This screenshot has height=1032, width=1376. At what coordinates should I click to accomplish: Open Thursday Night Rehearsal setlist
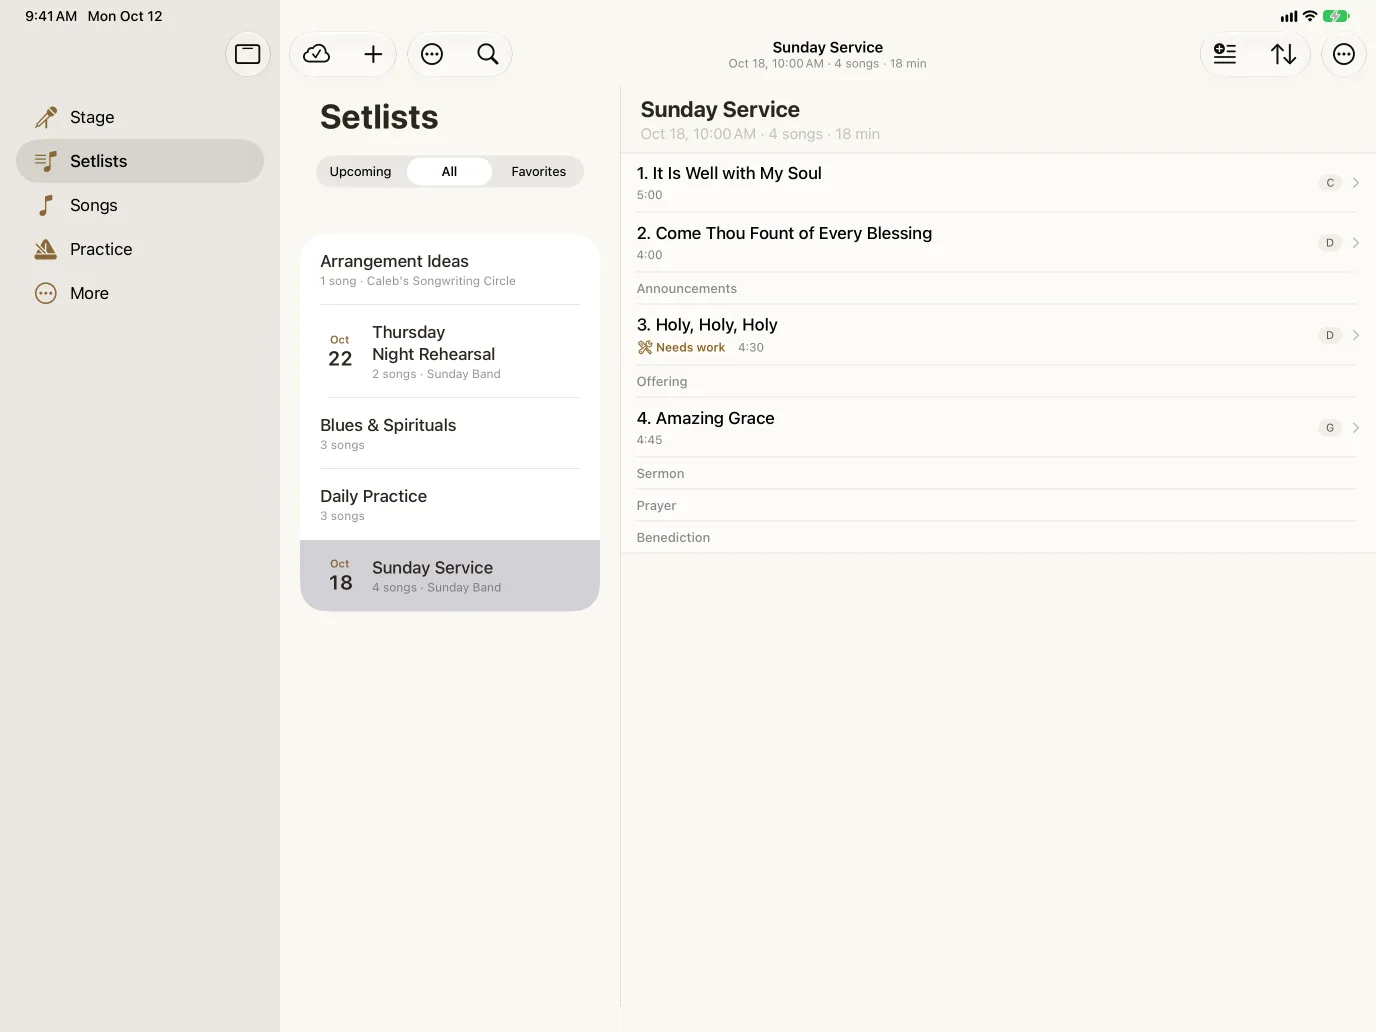click(450, 352)
